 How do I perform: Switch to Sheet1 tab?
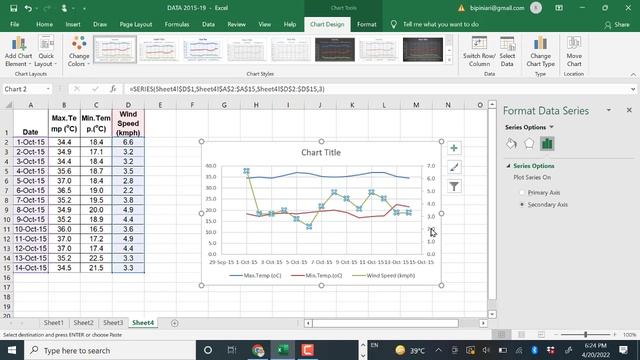coord(53,323)
